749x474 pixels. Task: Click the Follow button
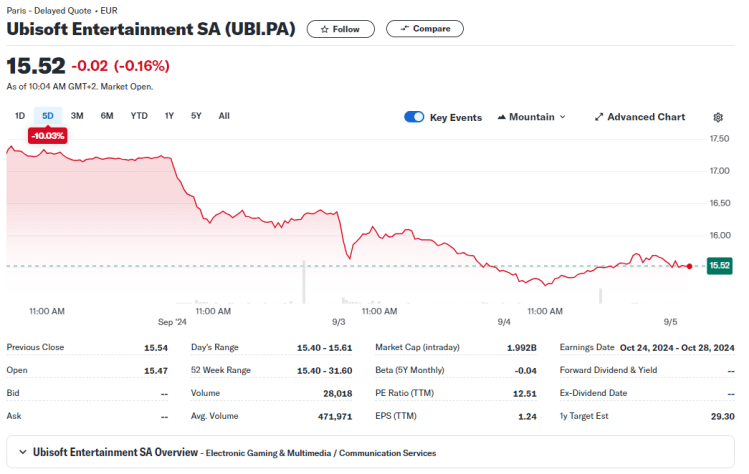(341, 29)
